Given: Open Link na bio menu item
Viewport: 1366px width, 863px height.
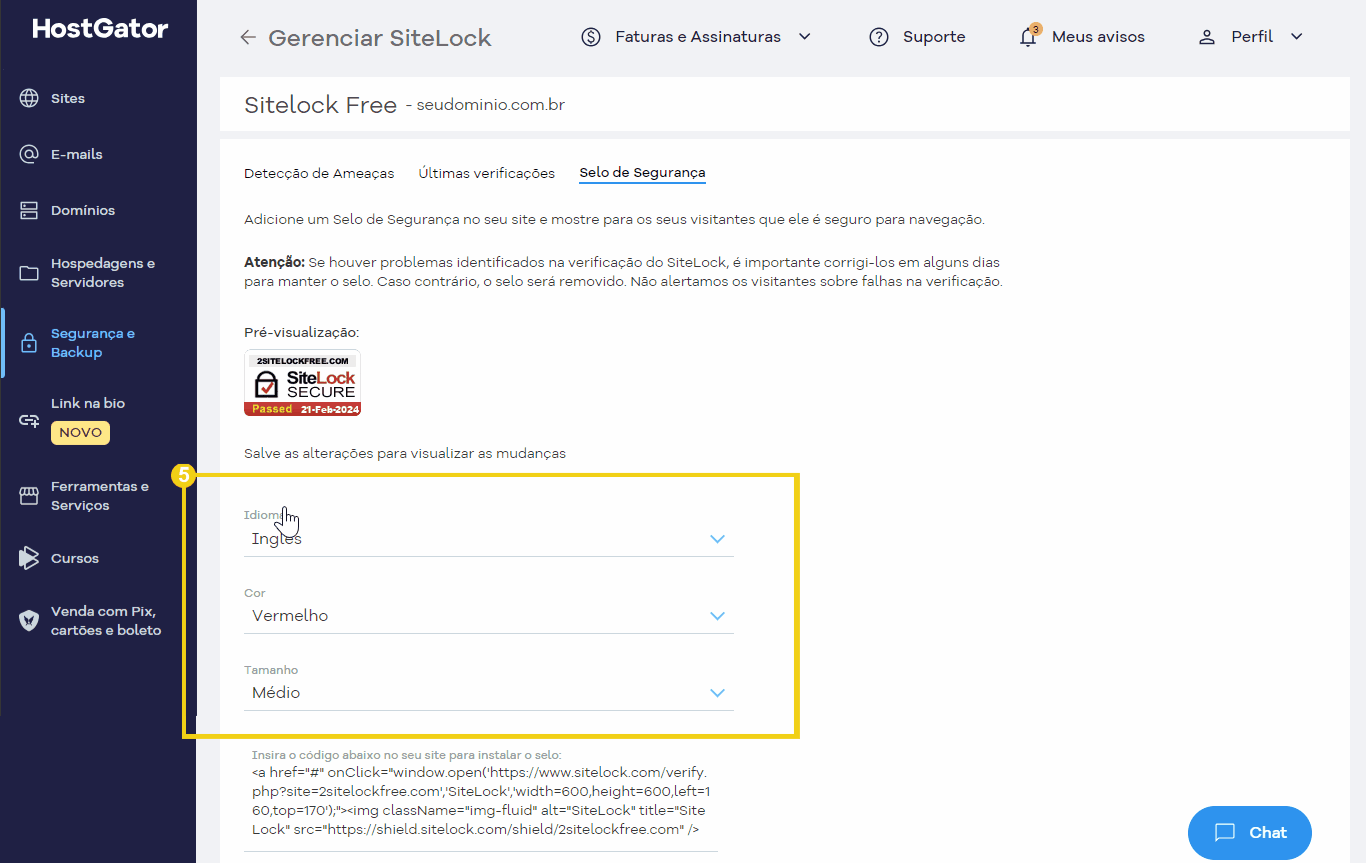Looking at the screenshot, I should pyautogui.click(x=88, y=403).
